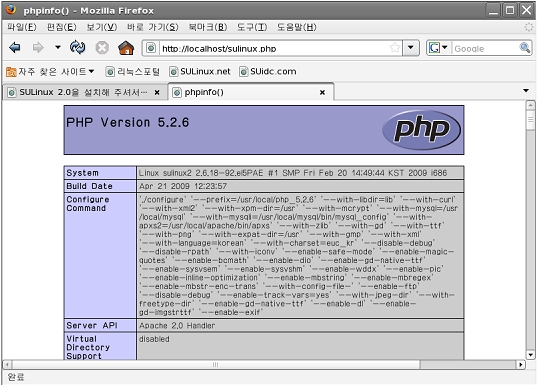Click the Stop loading icon
Screen dimensions: 537x386
(x=102, y=48)
